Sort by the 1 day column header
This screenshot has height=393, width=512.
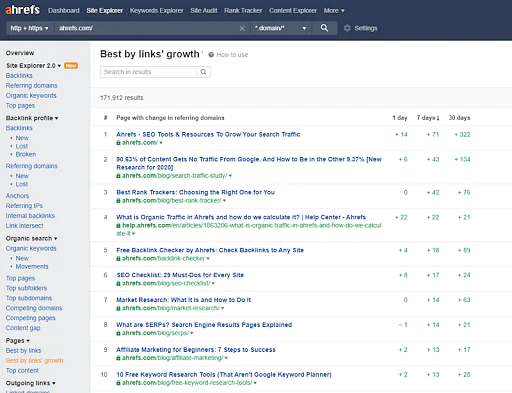pyautogui.click(x=400, y=118)
